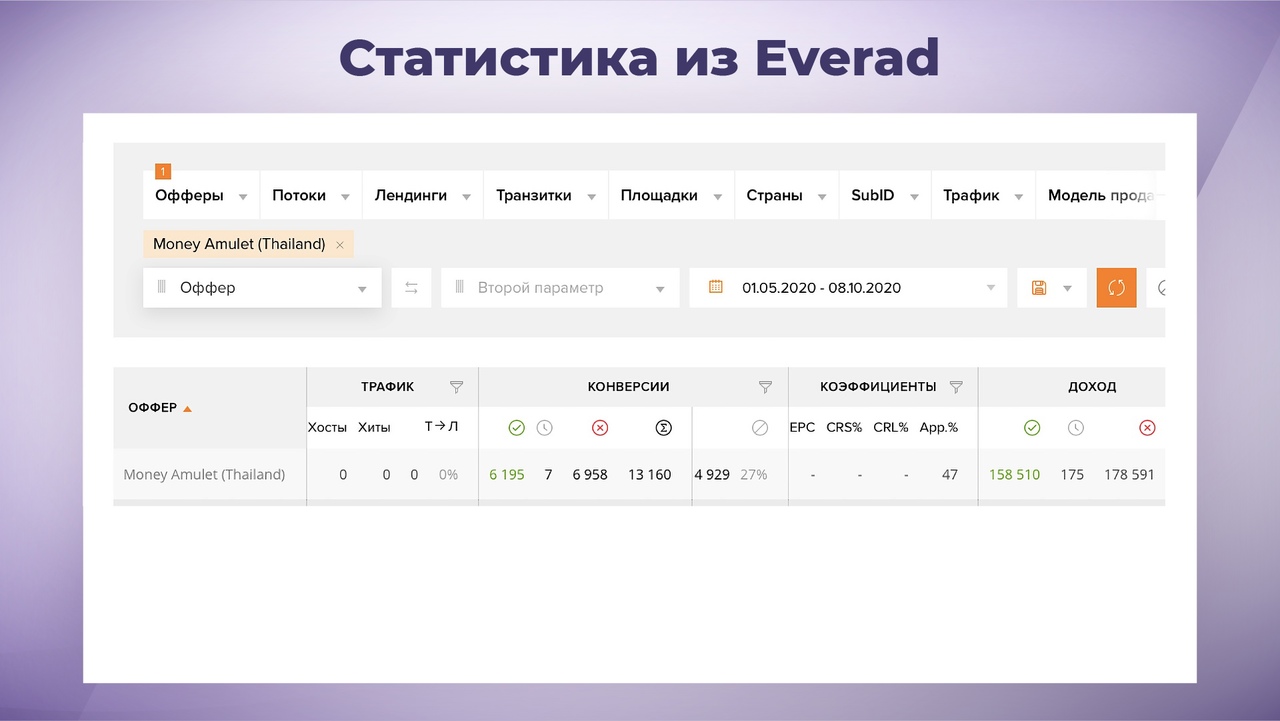
Task: Click the ДОХОД group header
Action: tap(1092, 387)
